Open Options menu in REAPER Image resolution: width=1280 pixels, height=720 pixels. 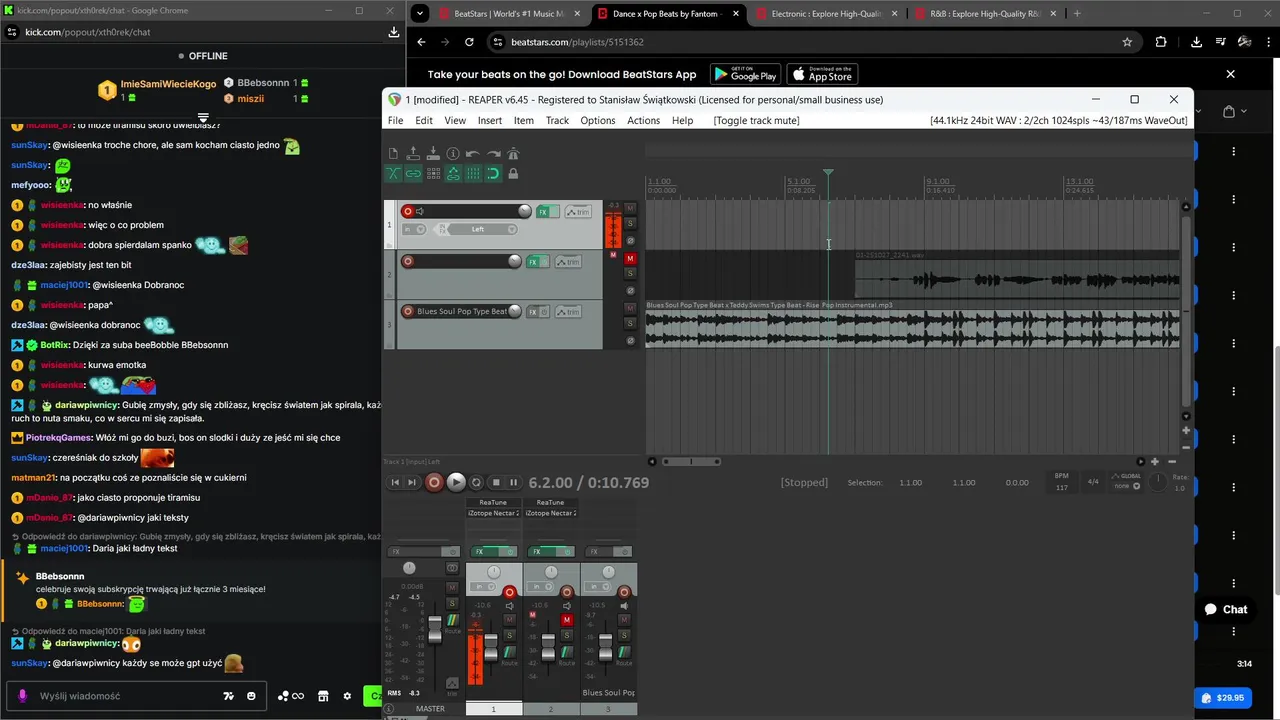(x=598, y=120)
